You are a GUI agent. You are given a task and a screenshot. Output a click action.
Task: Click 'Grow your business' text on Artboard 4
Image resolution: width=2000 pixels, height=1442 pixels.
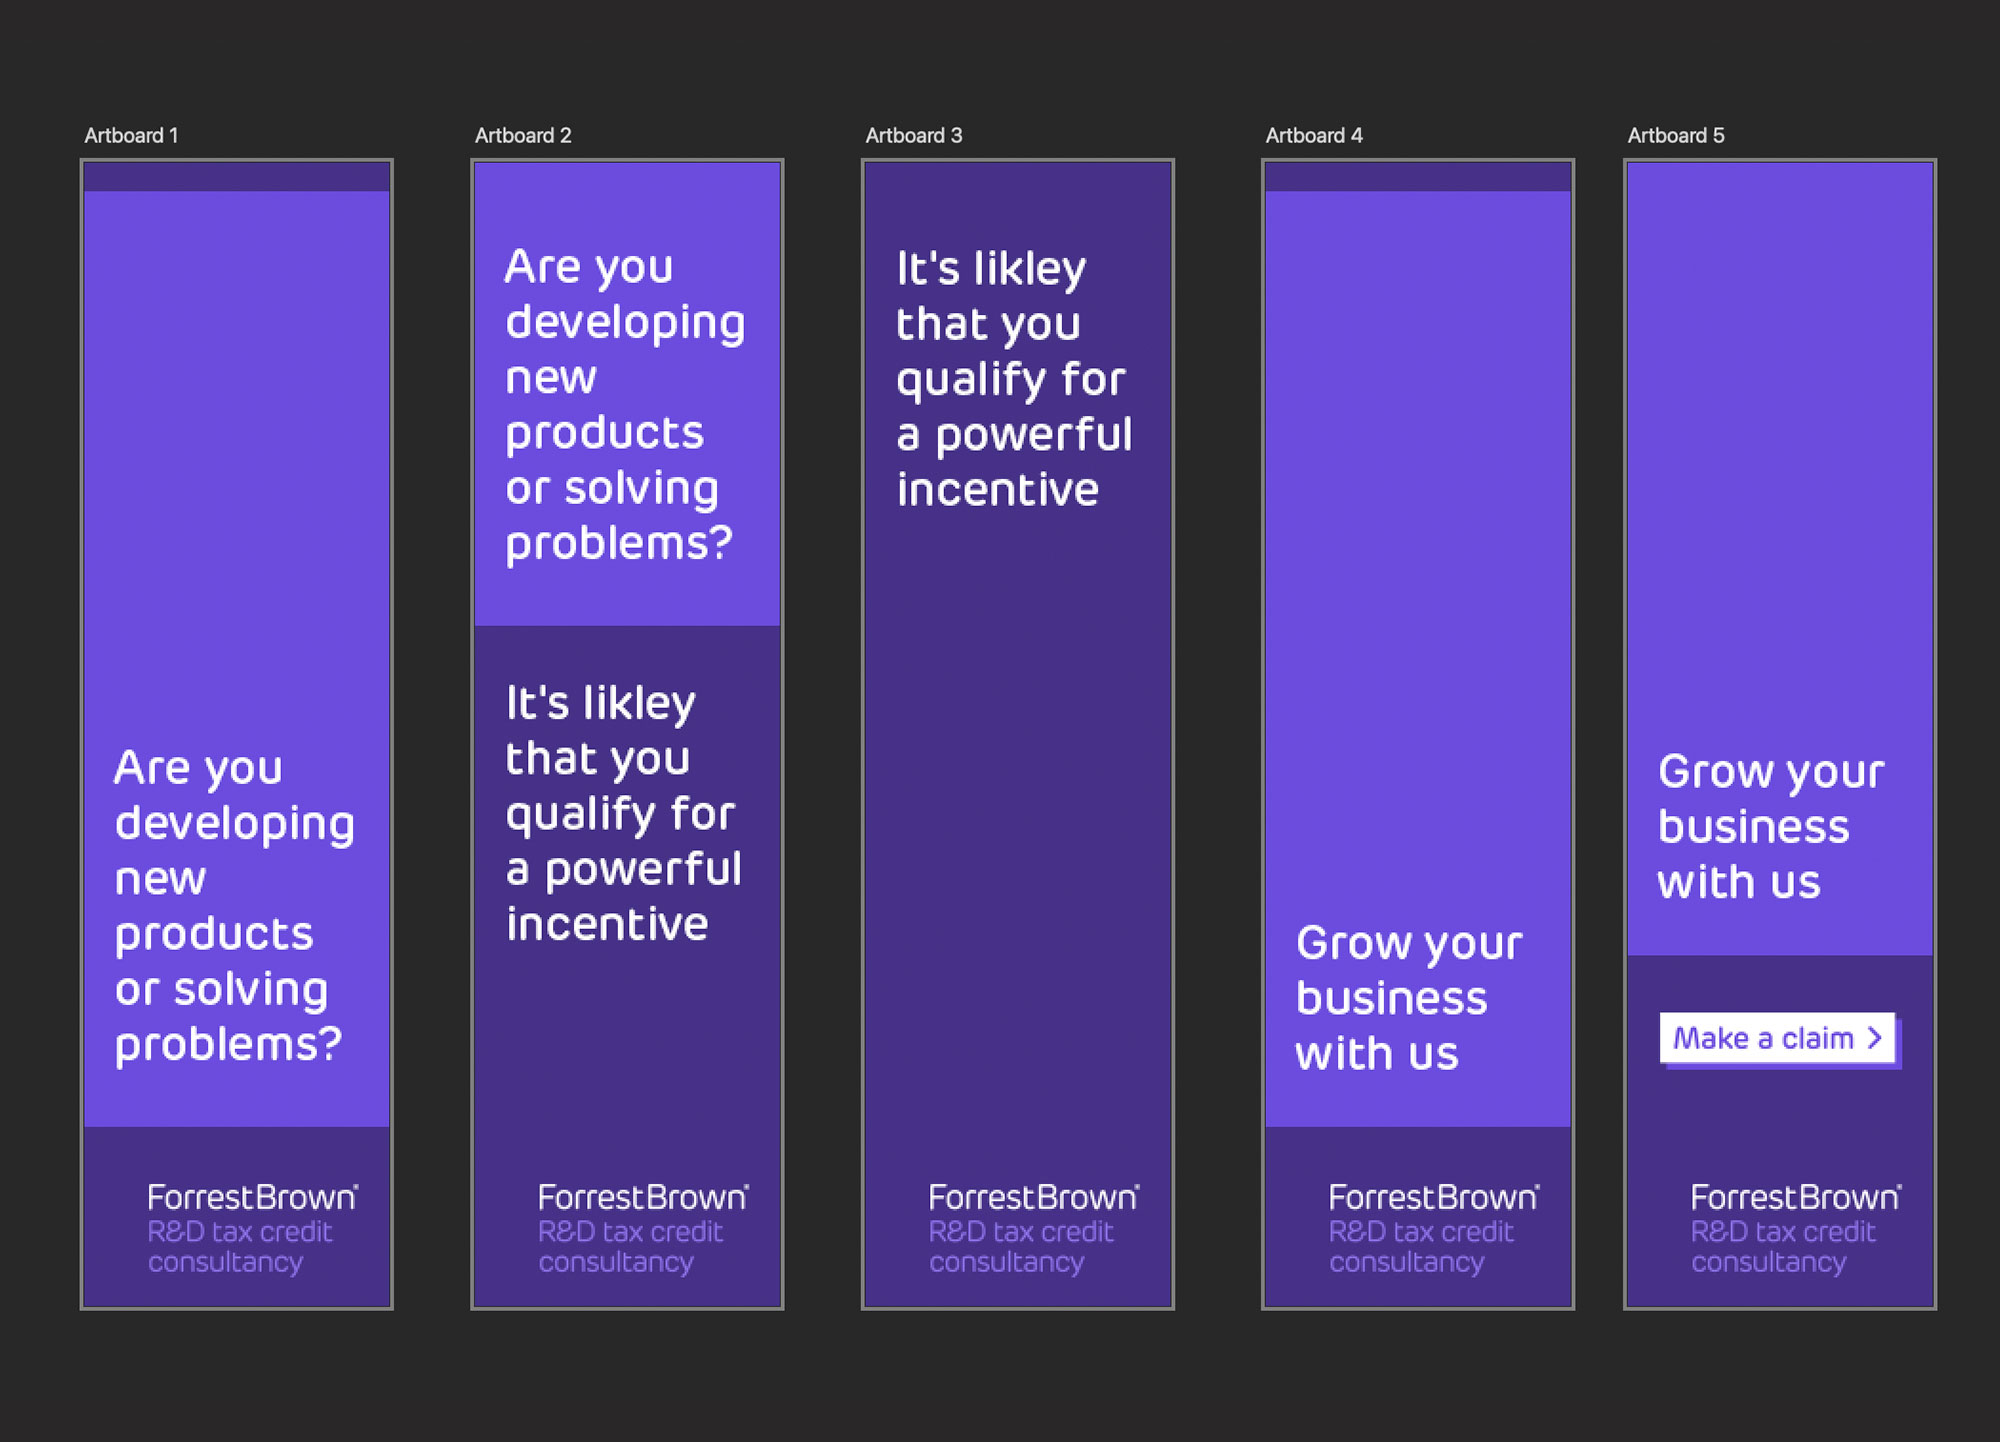pyautogui.click(x=1406, y=998)
